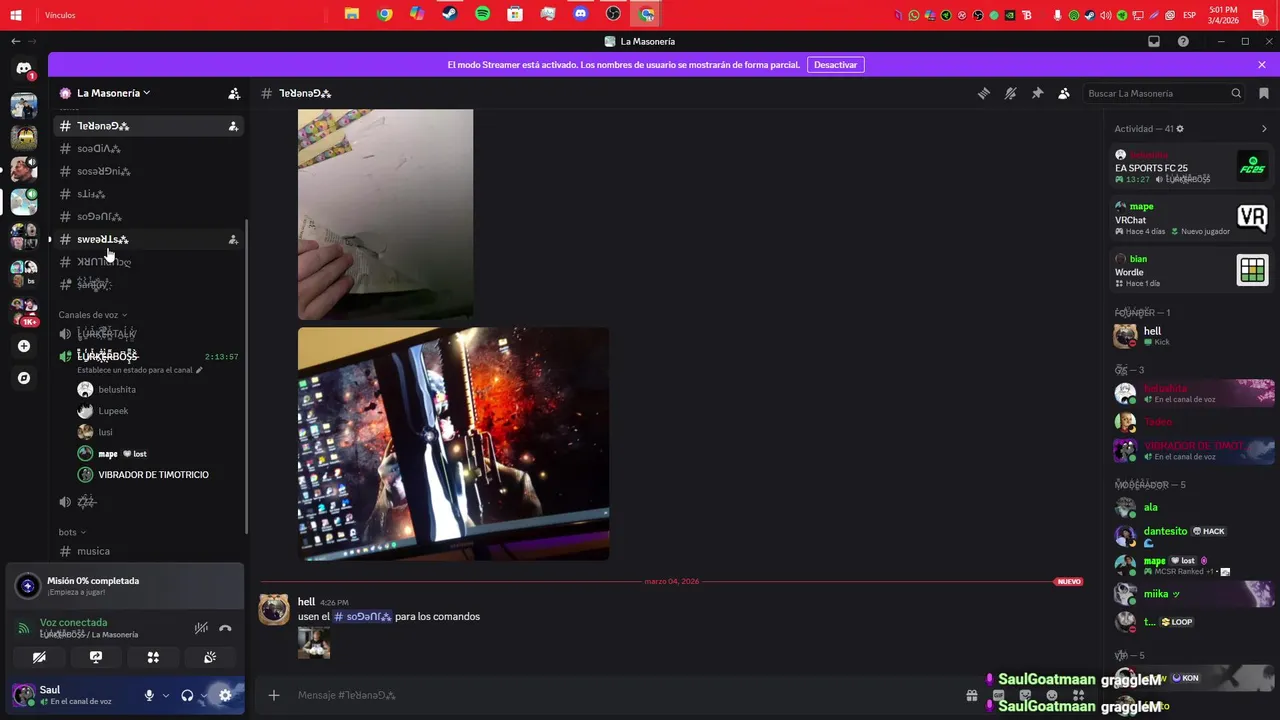The image size is (1280, 720).
Task: Open the Discord inbox icon
Action: coord(1154,42)
